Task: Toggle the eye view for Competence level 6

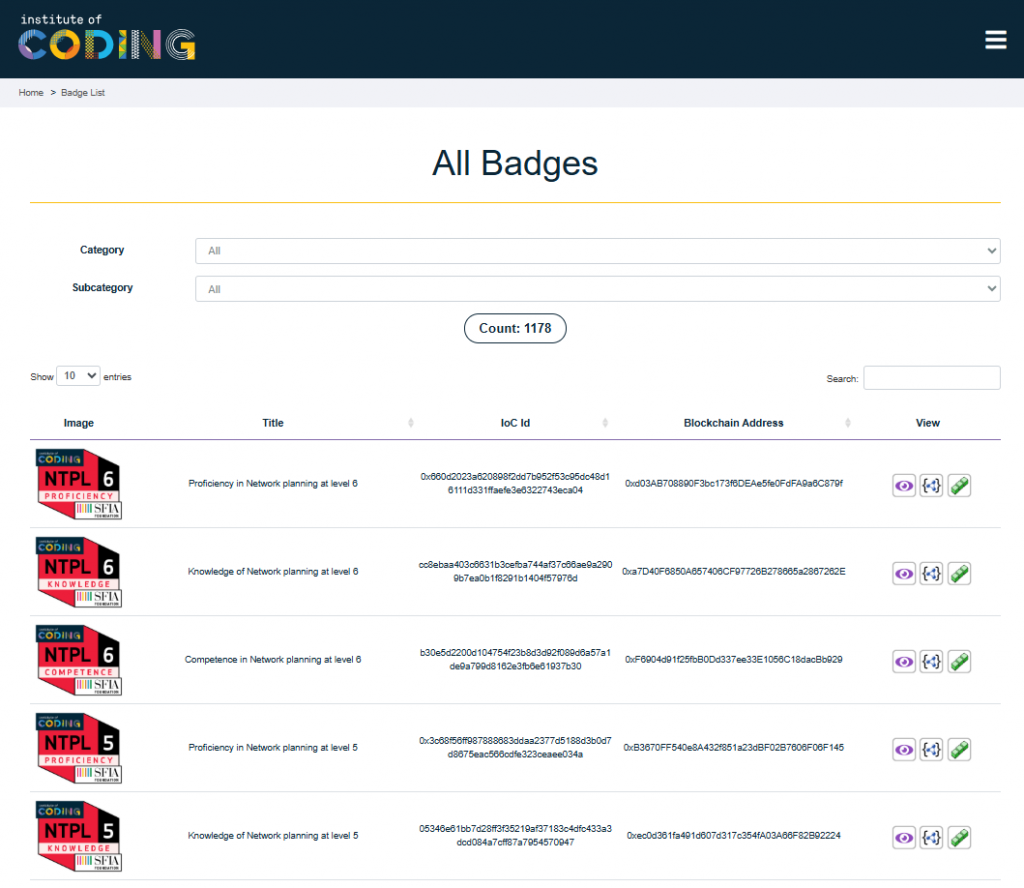Action: (904, 661)
